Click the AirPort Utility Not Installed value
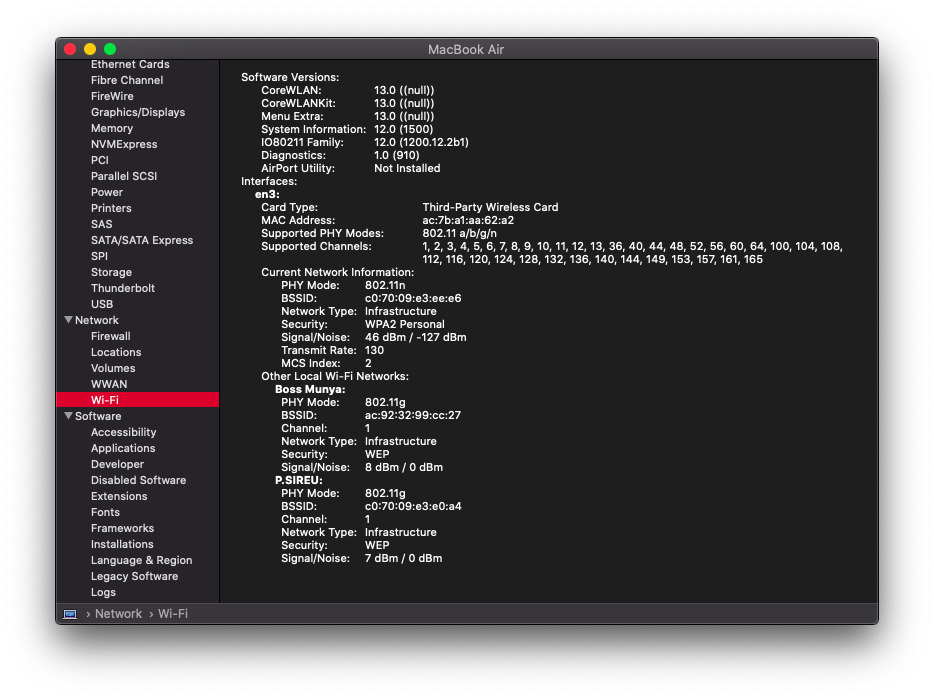The height and width of the screenshot is (698, 934). click(407, 169)
